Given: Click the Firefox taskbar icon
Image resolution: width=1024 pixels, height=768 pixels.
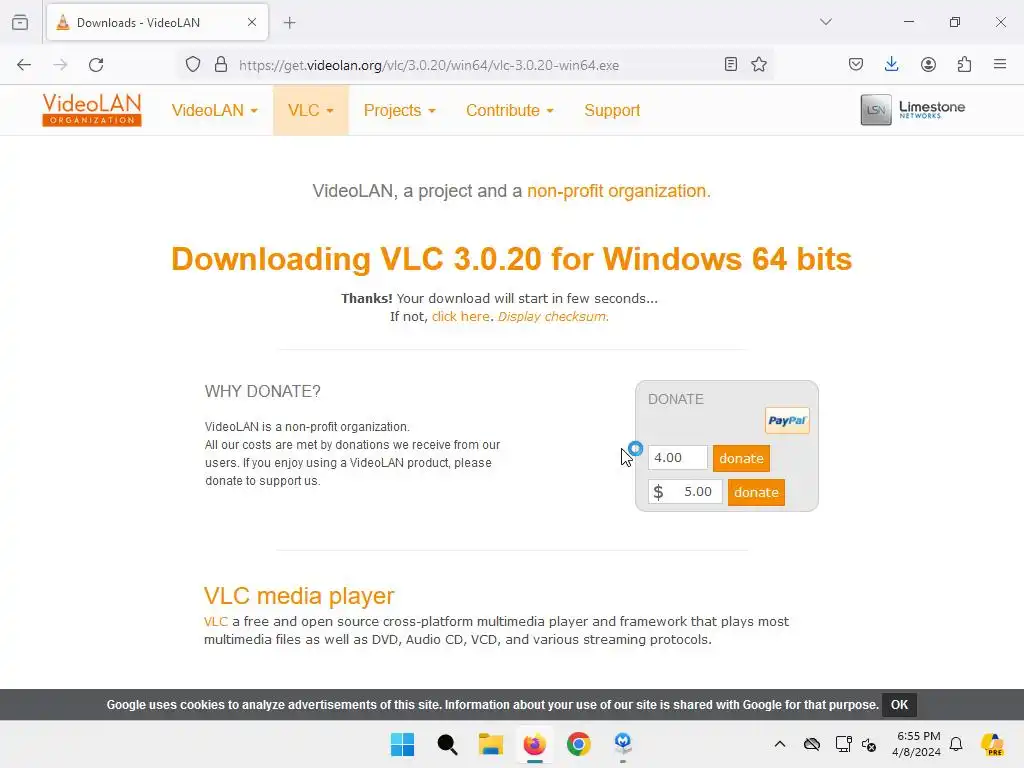Looking at the screenshot, I should [534, 744].
